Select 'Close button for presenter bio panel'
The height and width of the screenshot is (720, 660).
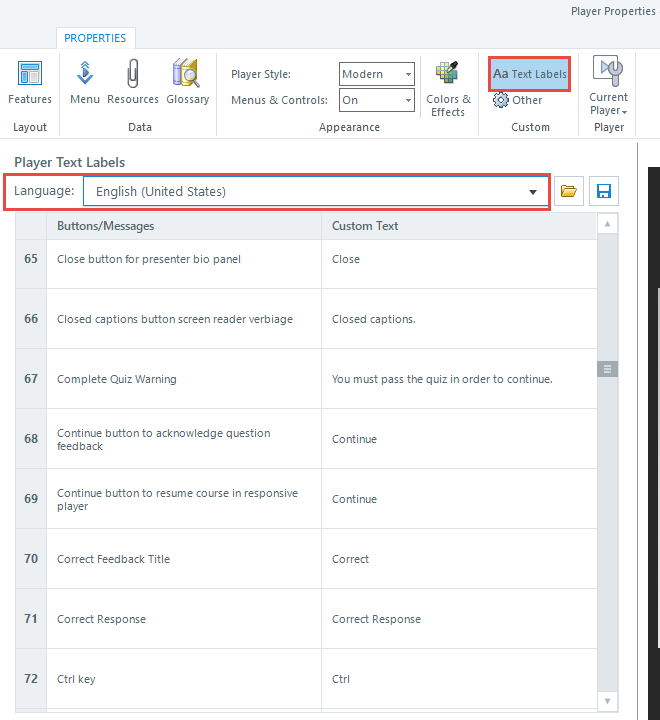[149, 259]
